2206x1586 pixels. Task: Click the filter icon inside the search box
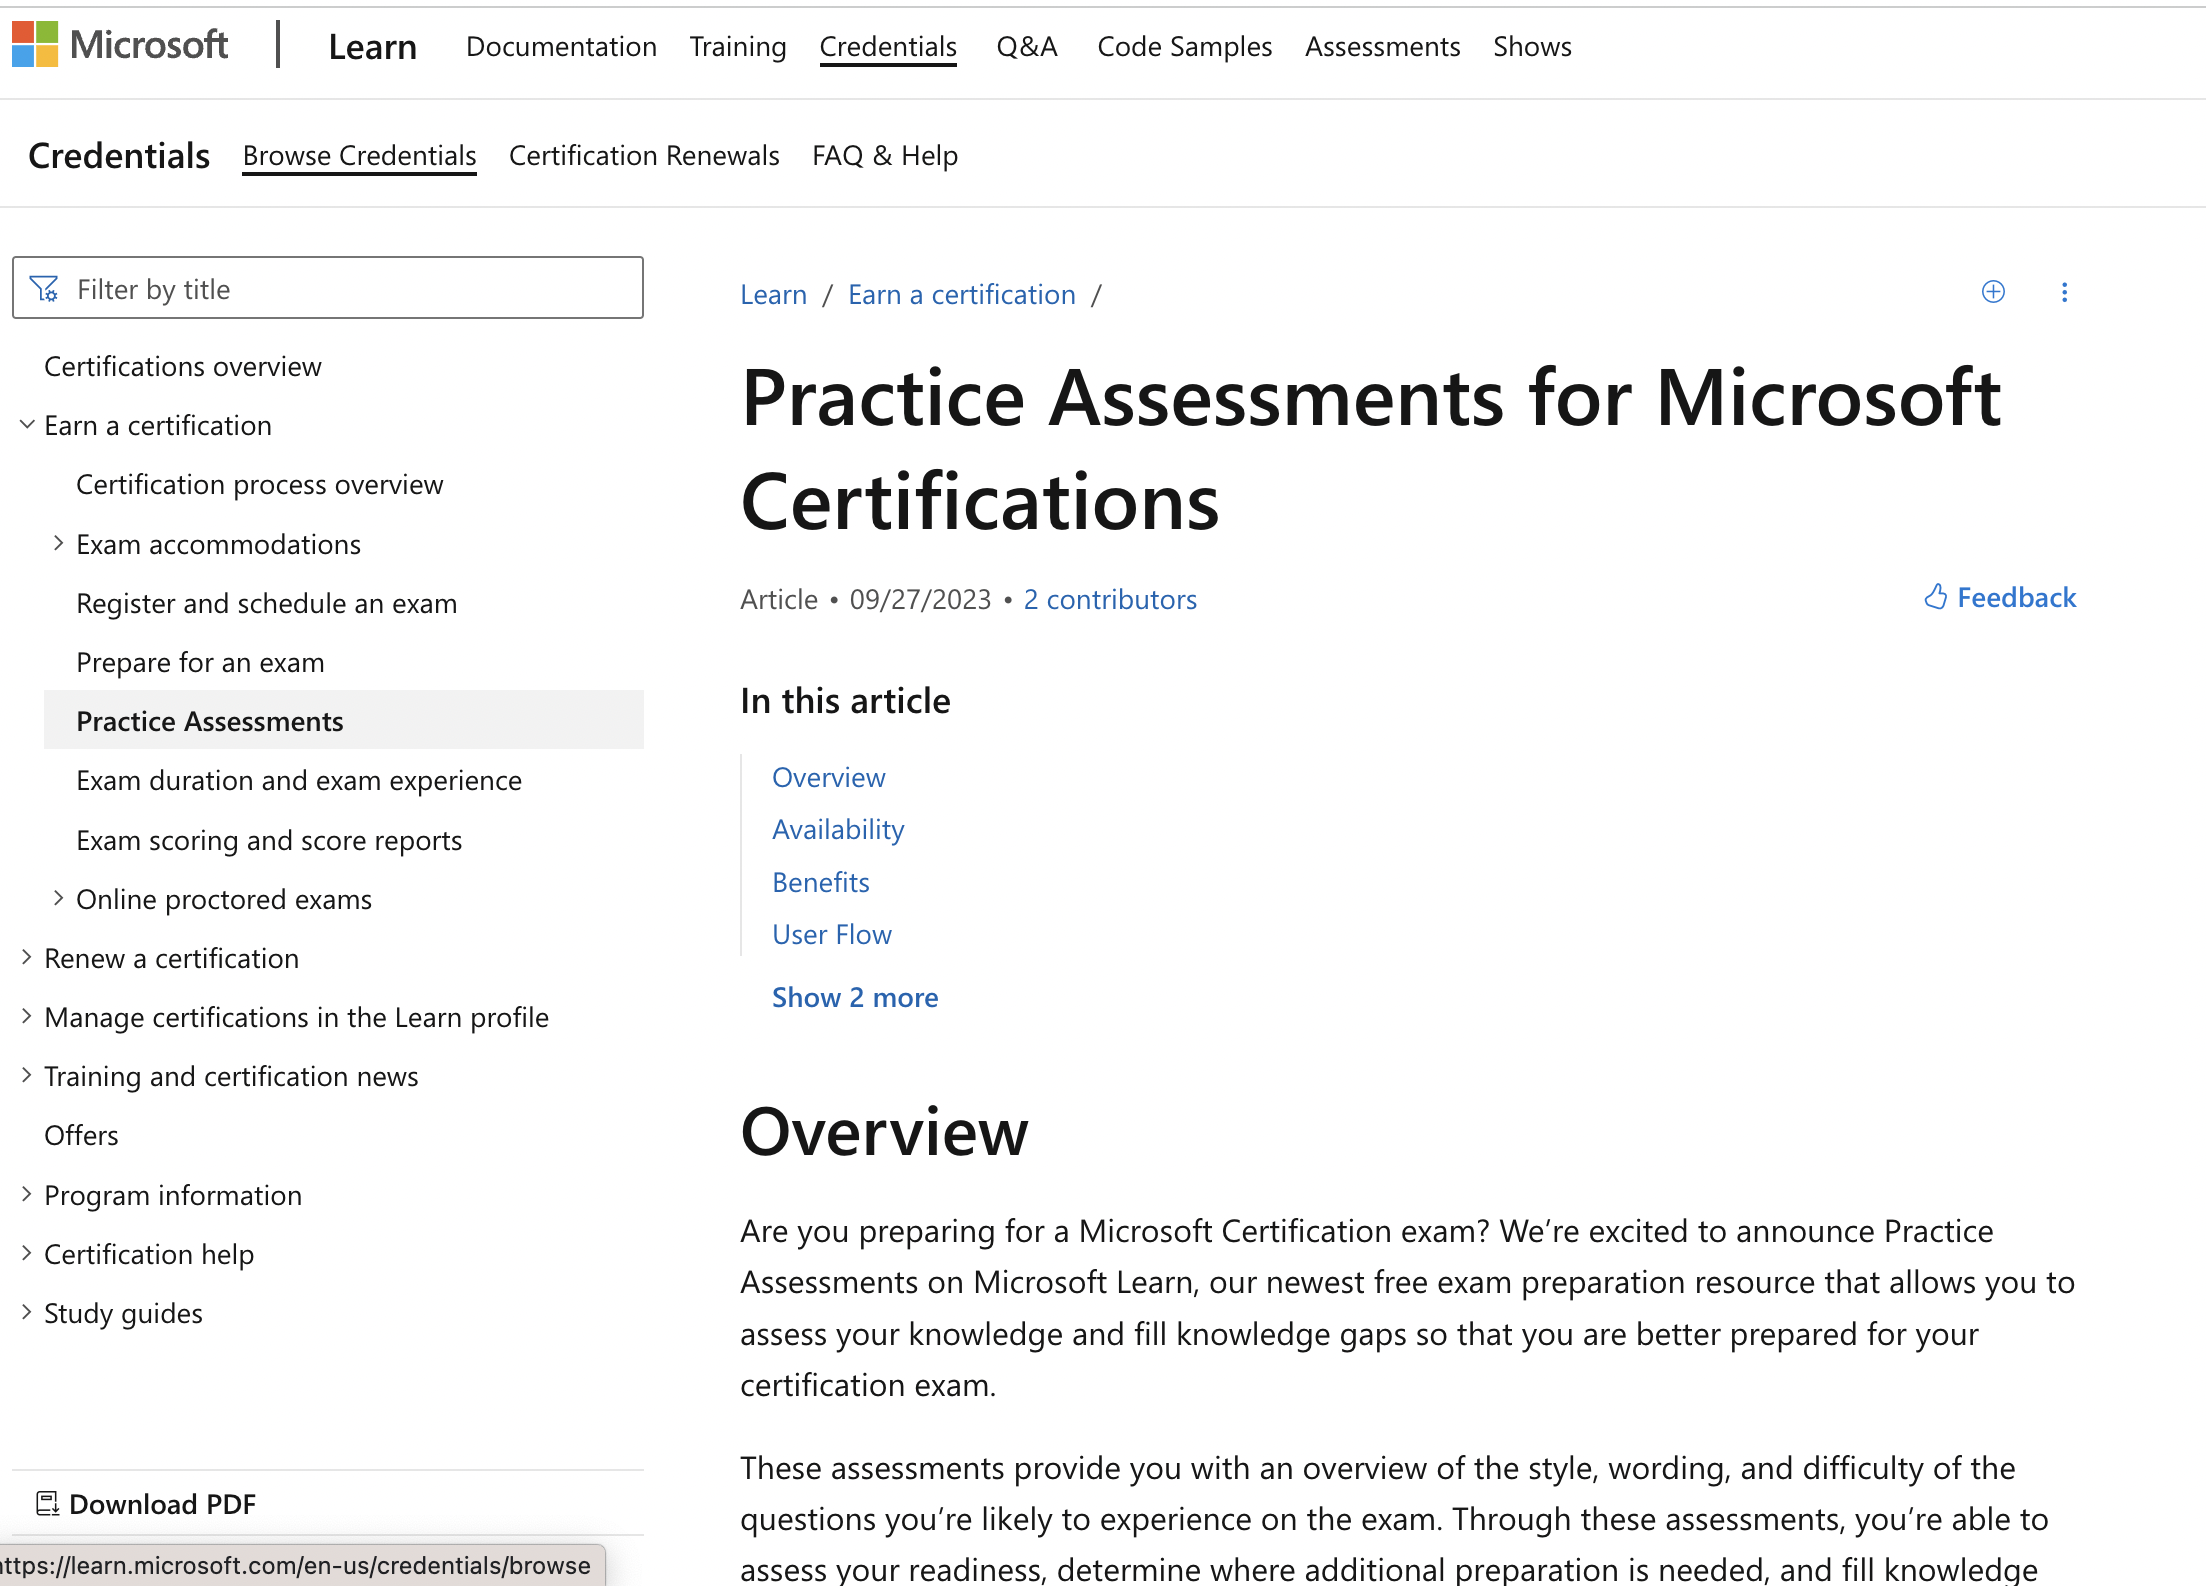46,288
